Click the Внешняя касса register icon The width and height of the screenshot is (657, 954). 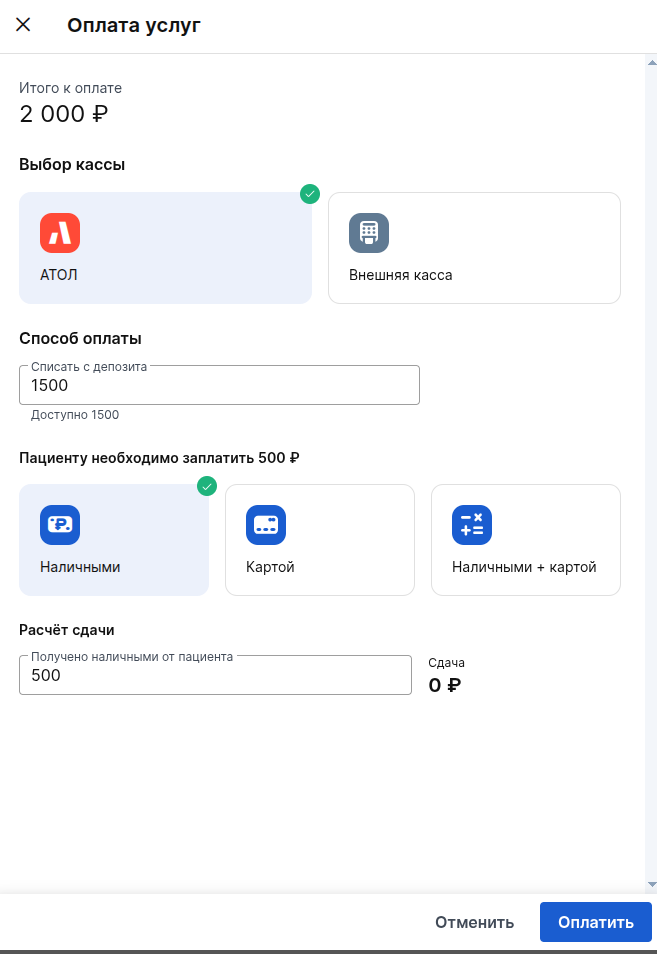click(x=369, y=233)
